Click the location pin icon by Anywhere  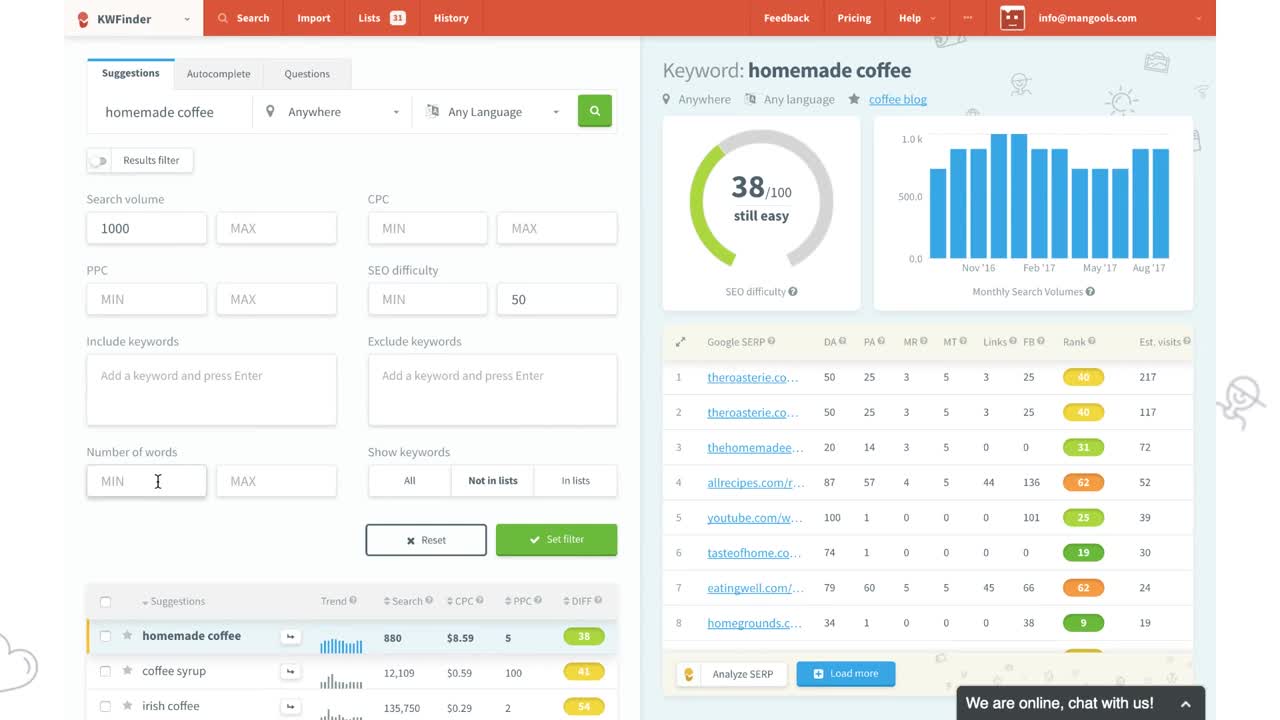tap(270, 112)
